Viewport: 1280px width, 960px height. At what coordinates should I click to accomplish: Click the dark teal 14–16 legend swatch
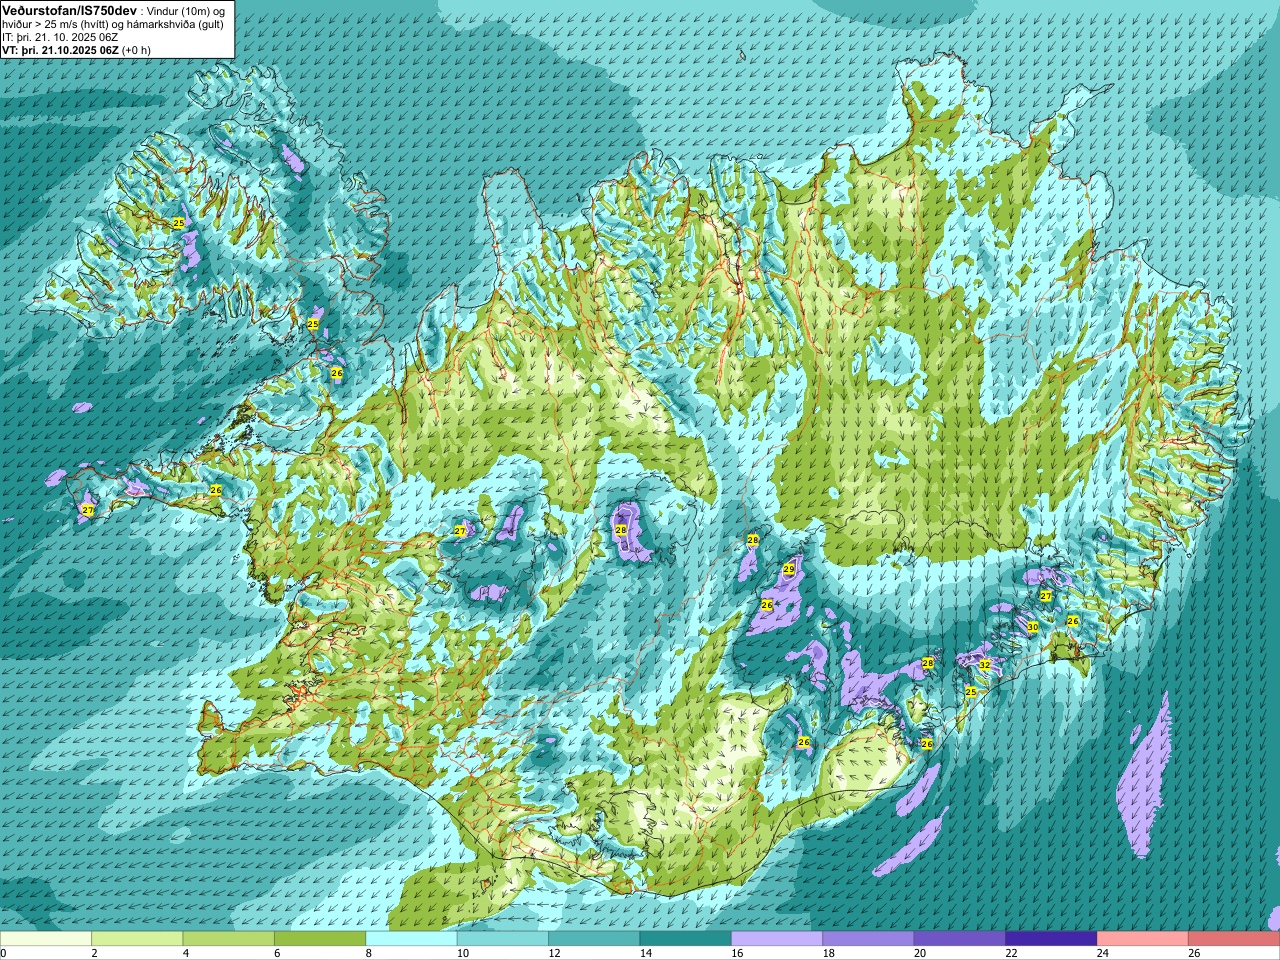tap(686, 939)
